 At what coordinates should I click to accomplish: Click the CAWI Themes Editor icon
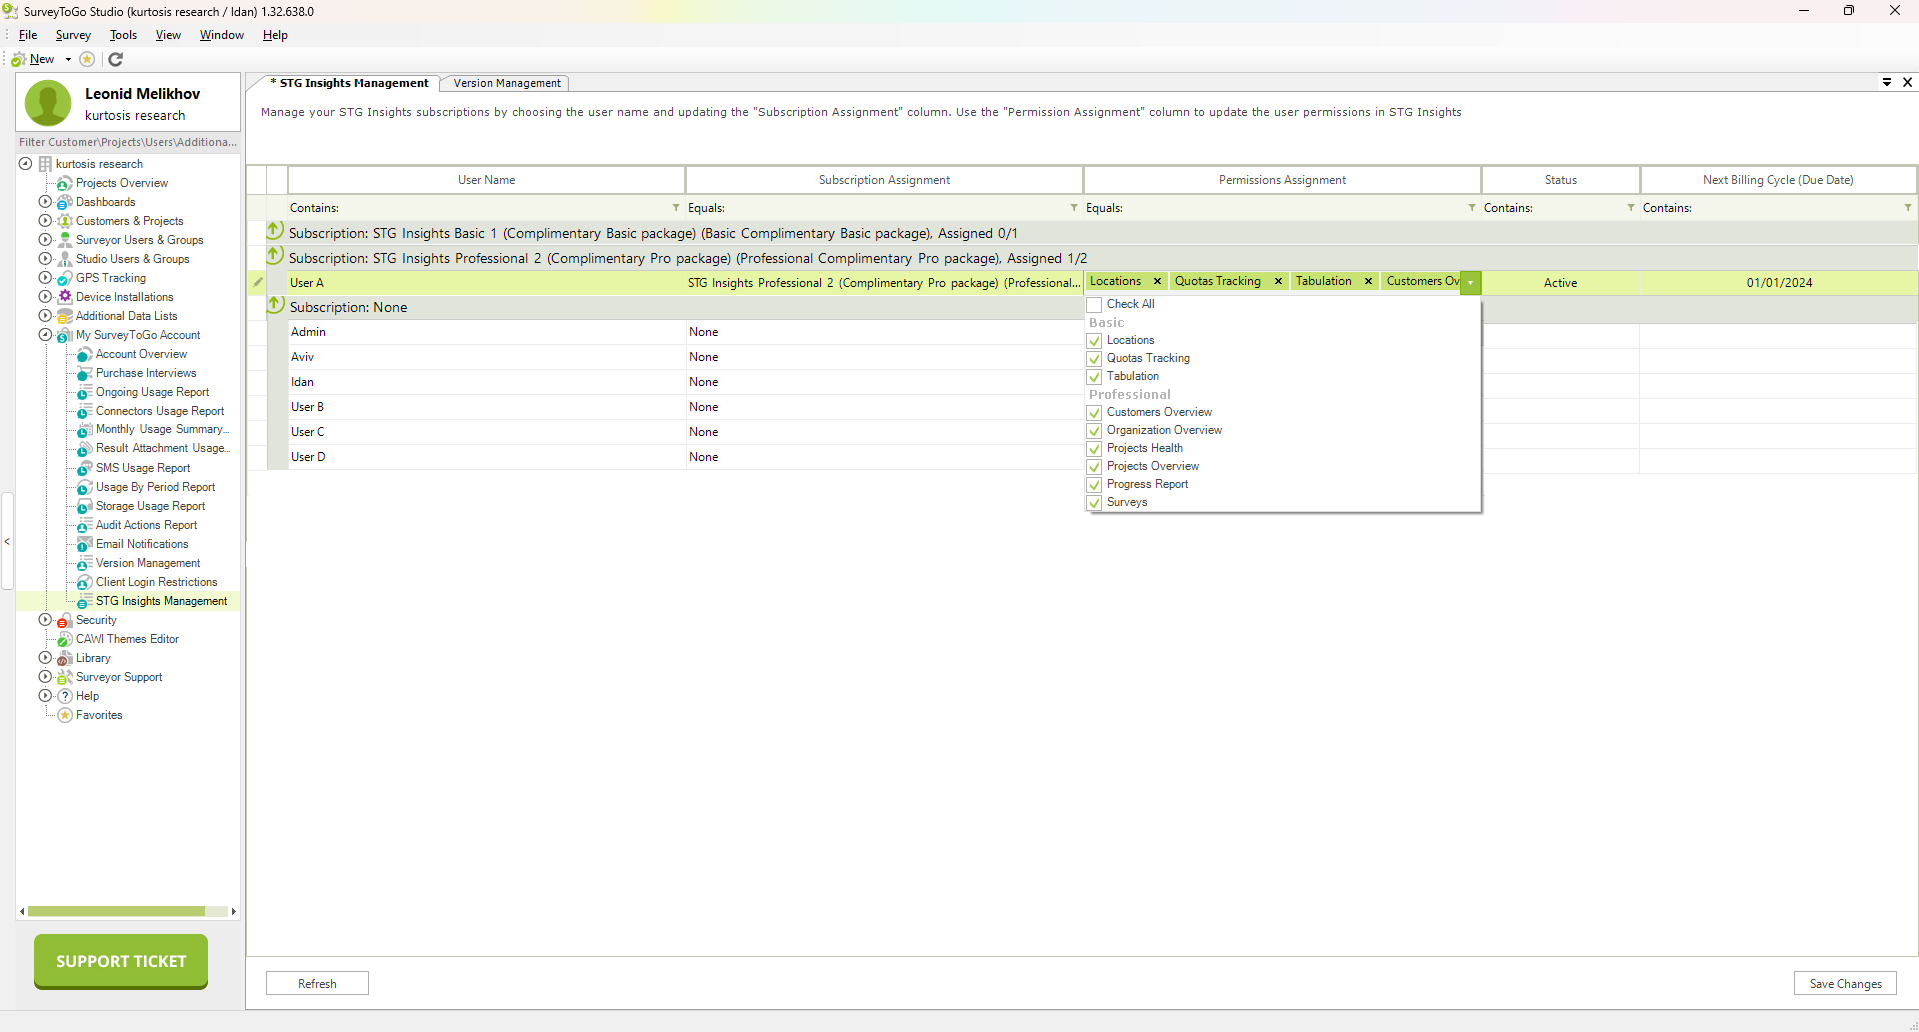[x=64, y=639]
